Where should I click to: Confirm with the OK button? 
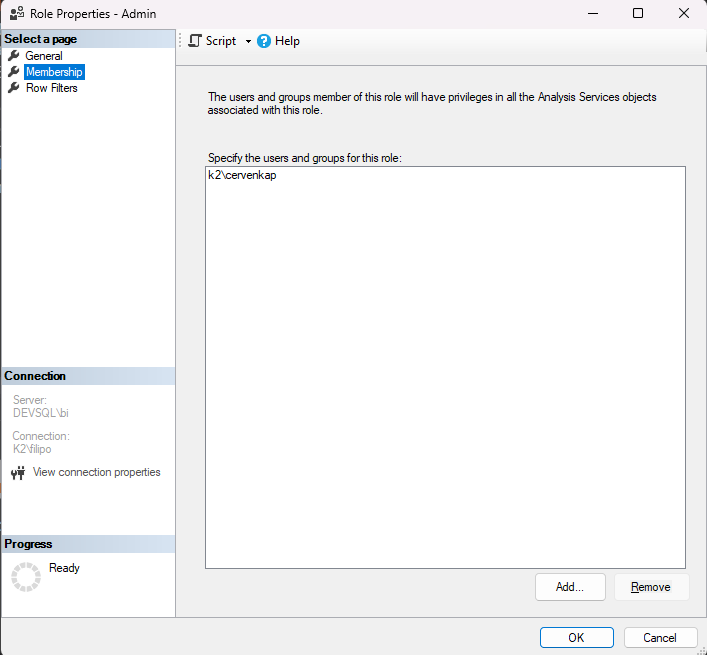point(577,637)
